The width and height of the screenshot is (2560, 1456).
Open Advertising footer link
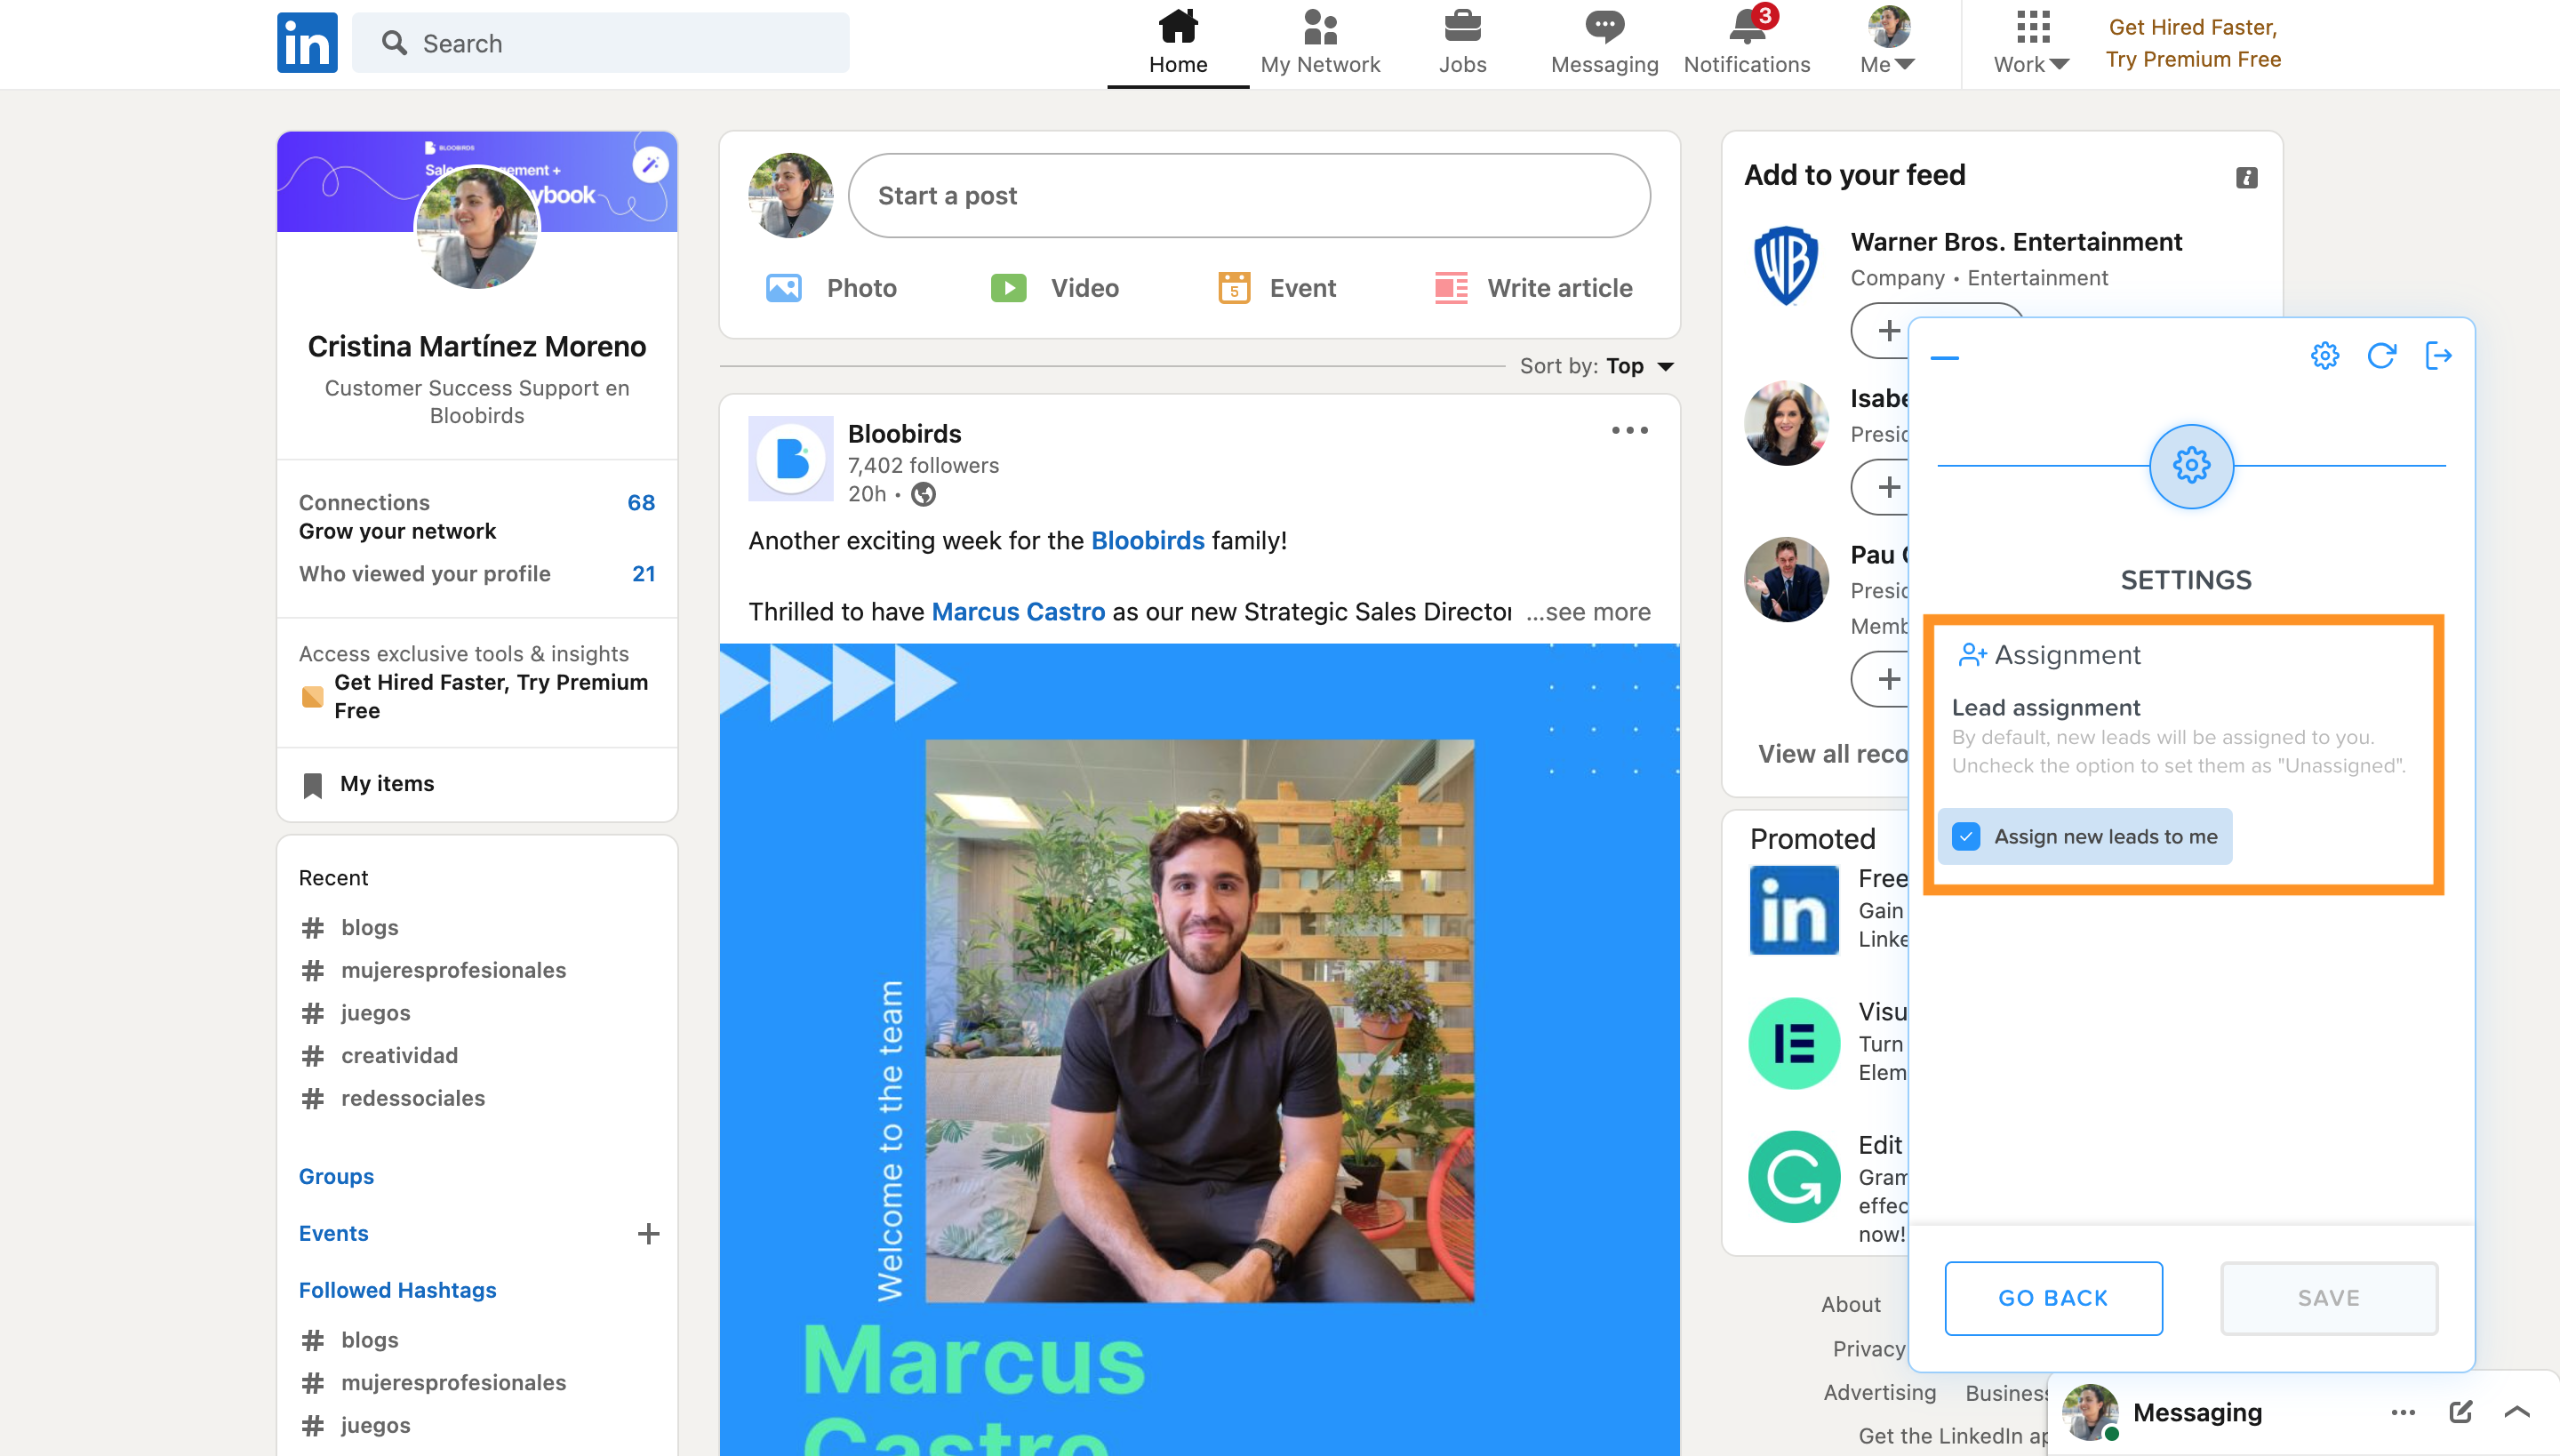[1879, 1392]
